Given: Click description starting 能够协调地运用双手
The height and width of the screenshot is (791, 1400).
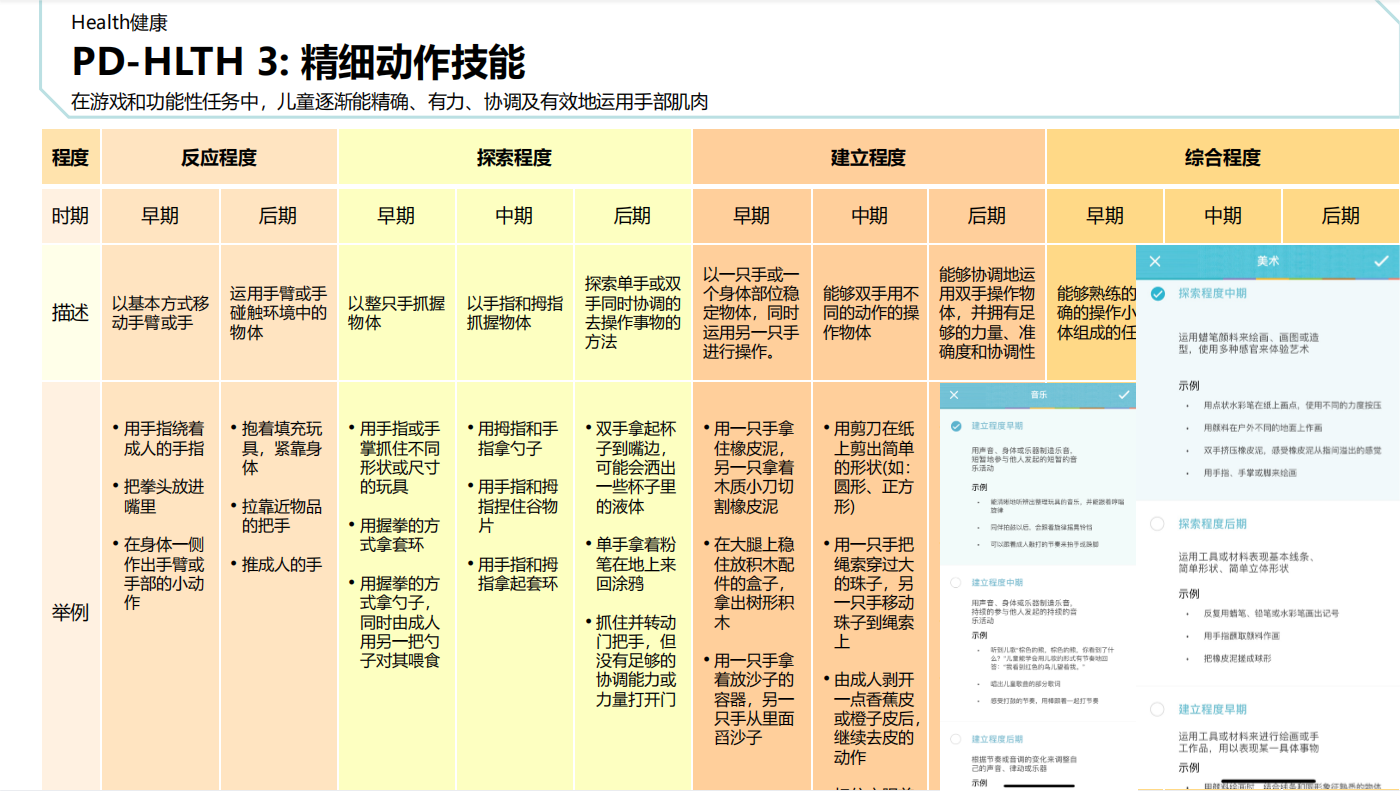Looking at the screenshot, I should [987, 313].
